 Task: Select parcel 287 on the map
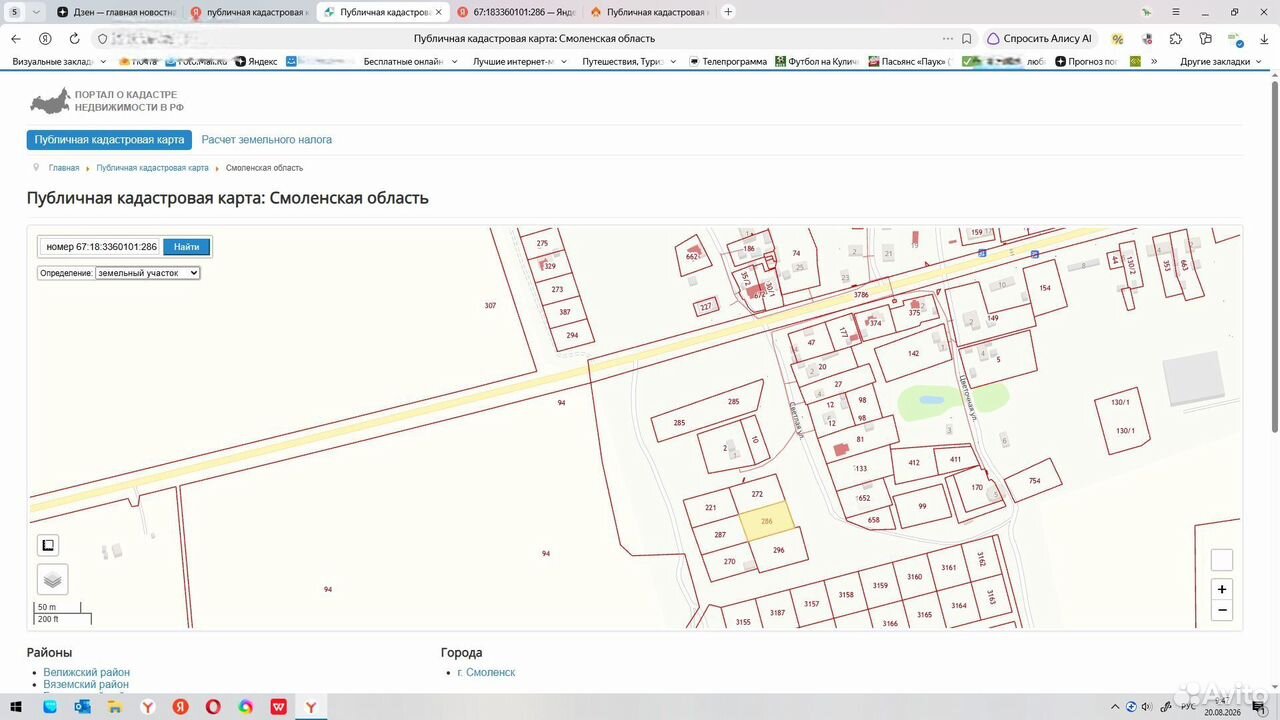[720, 535]
